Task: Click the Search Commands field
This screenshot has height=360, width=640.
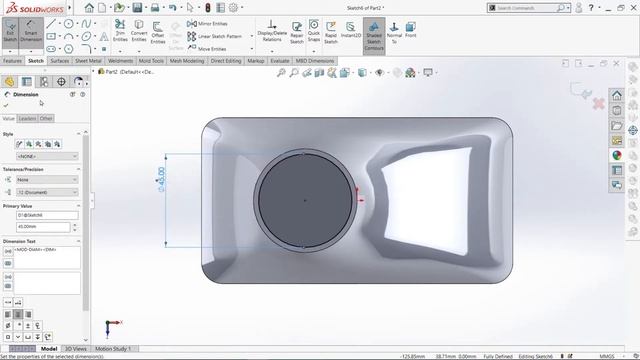Action: (x=527, y=8)
